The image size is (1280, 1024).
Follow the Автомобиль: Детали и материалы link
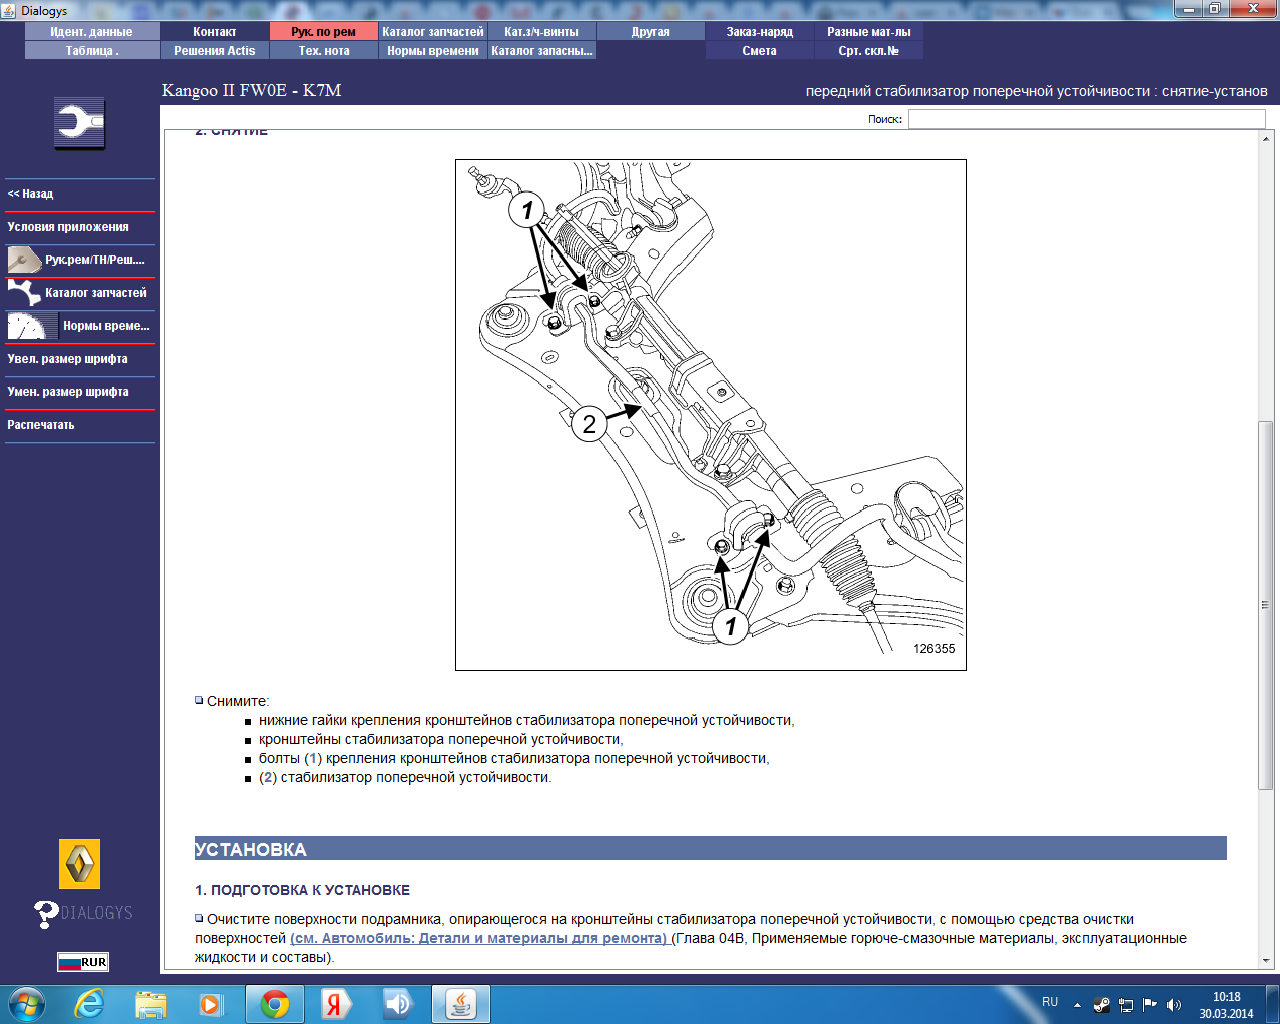pyautogui.click(x=480, y=938)
